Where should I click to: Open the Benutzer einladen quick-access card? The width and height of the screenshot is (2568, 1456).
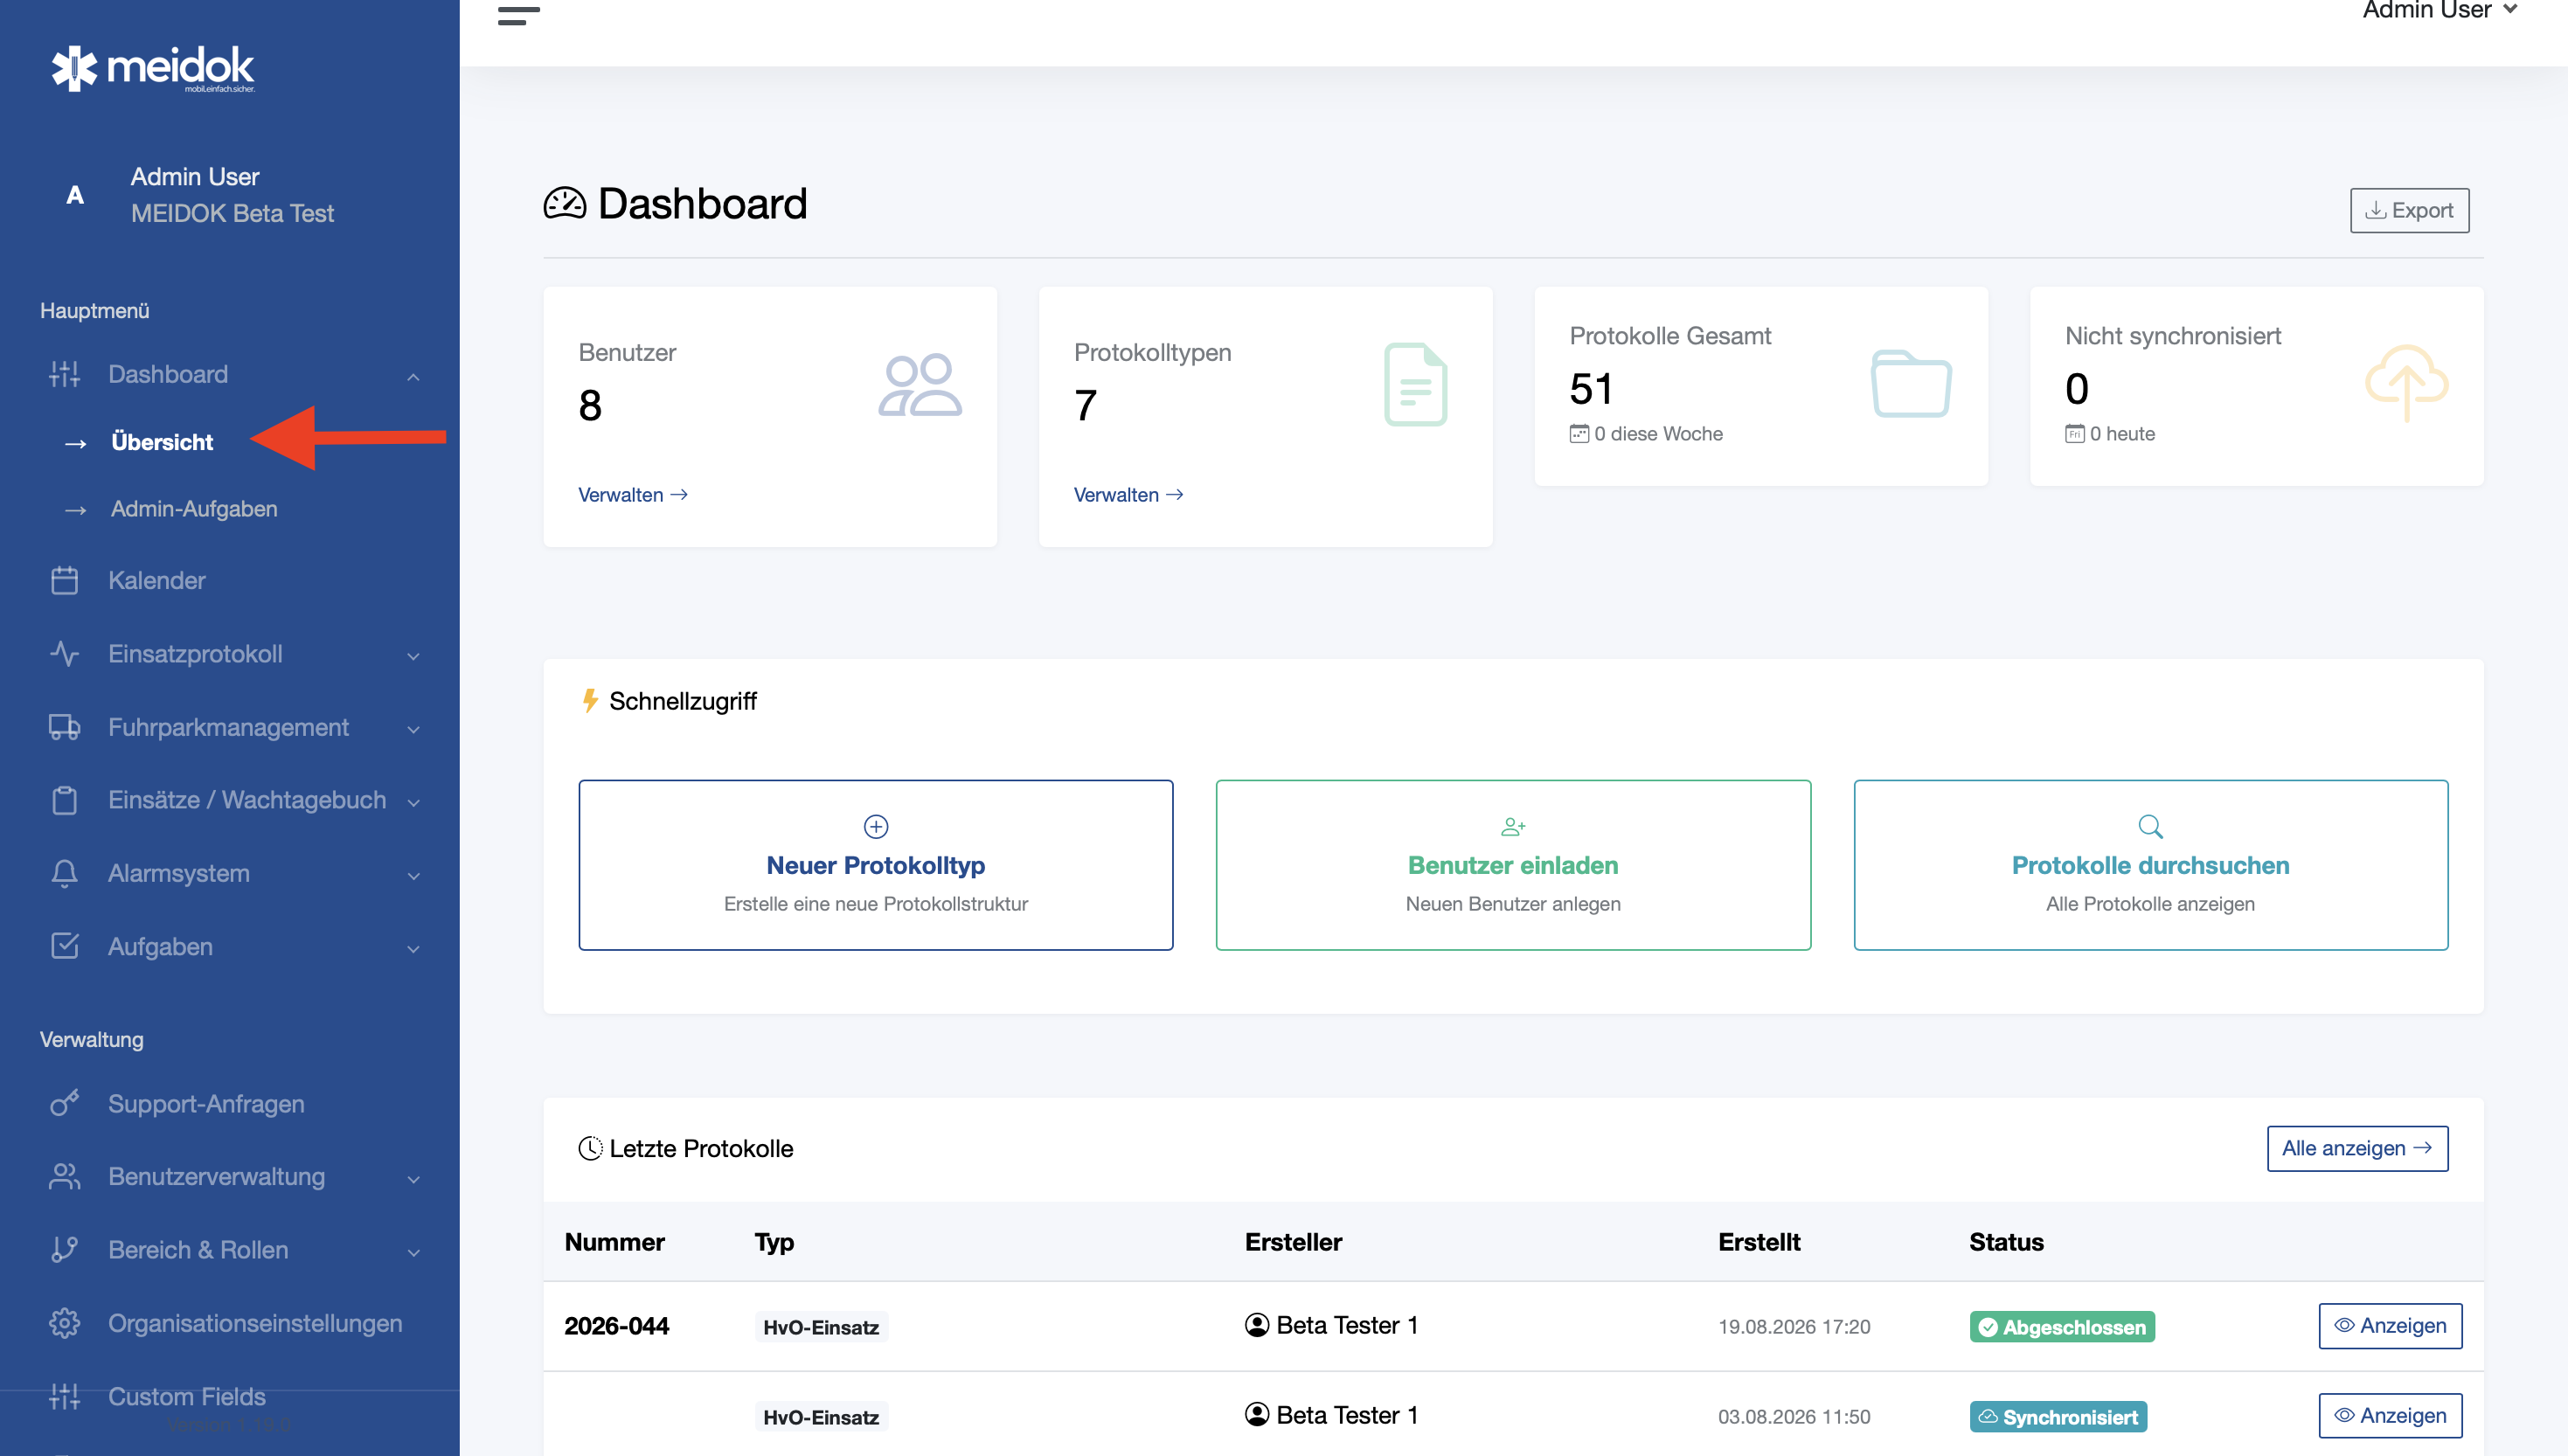tap(1513, 865)
